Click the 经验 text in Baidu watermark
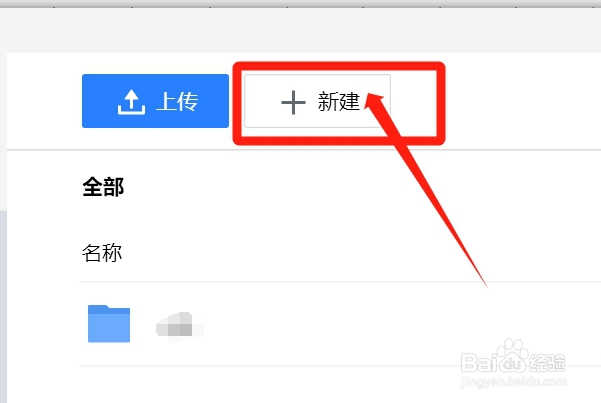Screen dimensions: 601x403 point(547,363)
